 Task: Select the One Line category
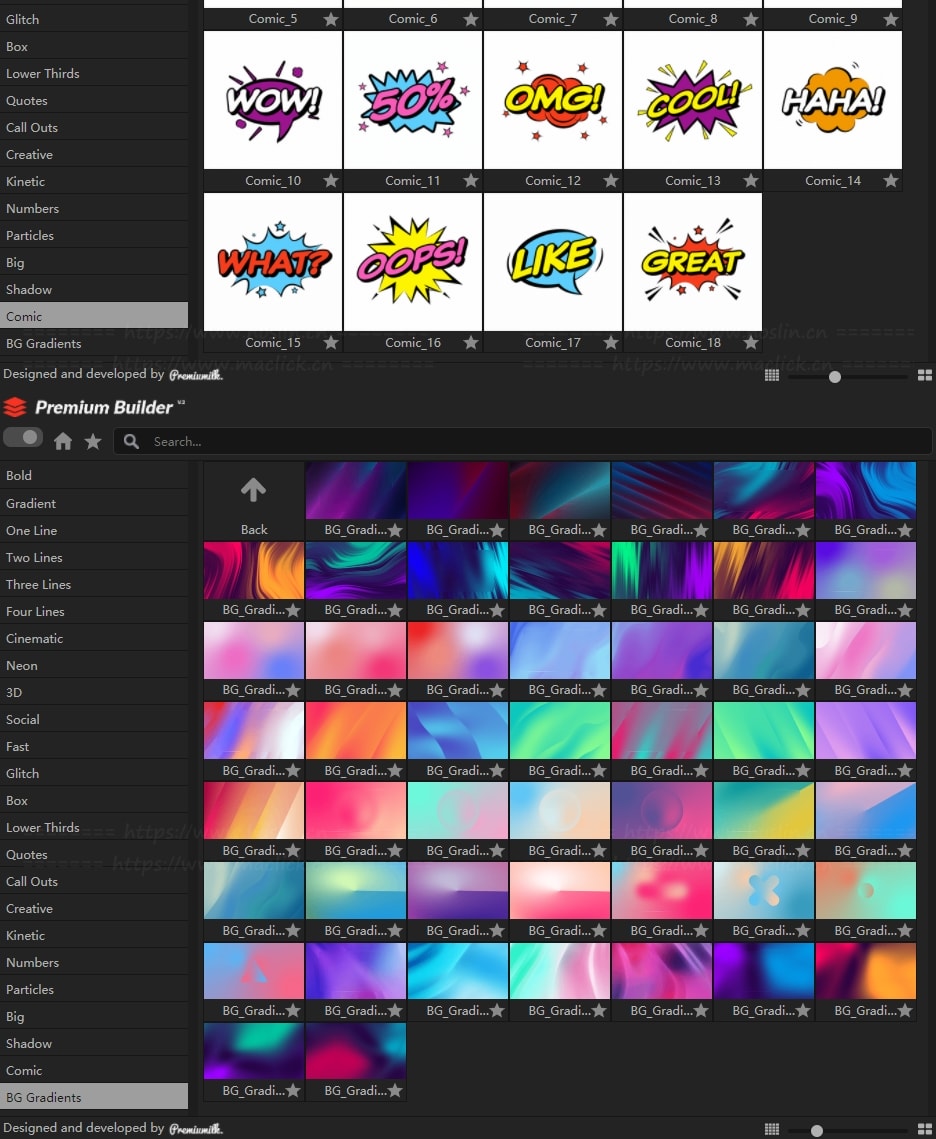pos(94,530)
